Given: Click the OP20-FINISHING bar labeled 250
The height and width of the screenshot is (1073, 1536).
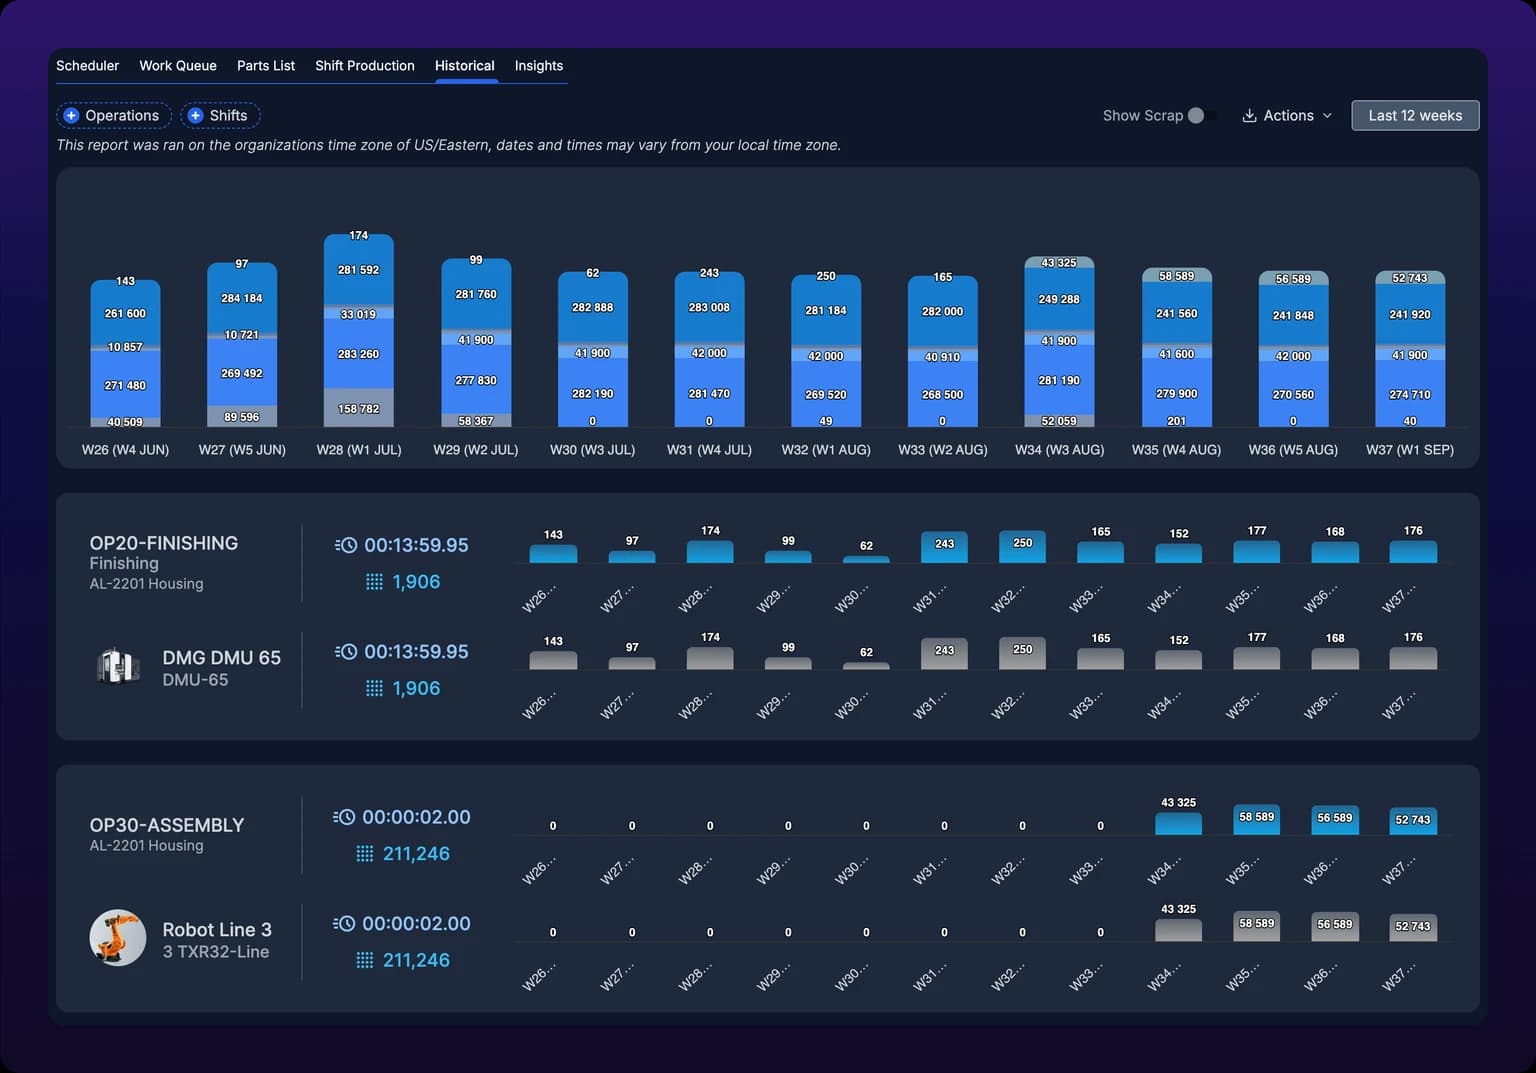Looking at the screenshot, I should point(1022,546).
